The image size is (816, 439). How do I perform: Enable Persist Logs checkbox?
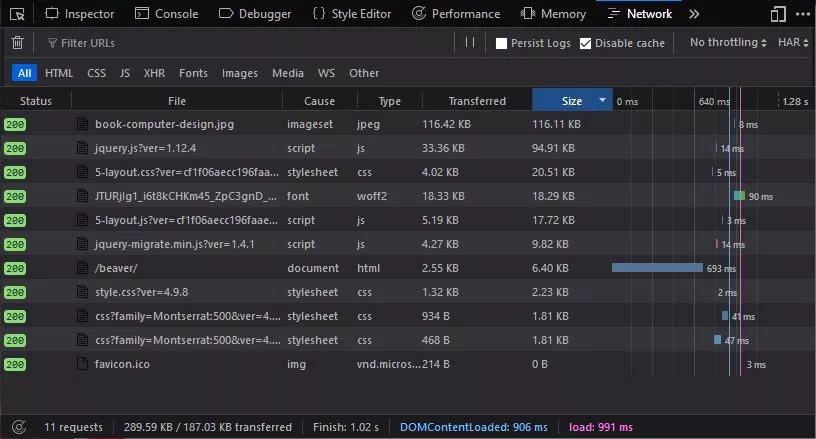(x=502, y=43)
